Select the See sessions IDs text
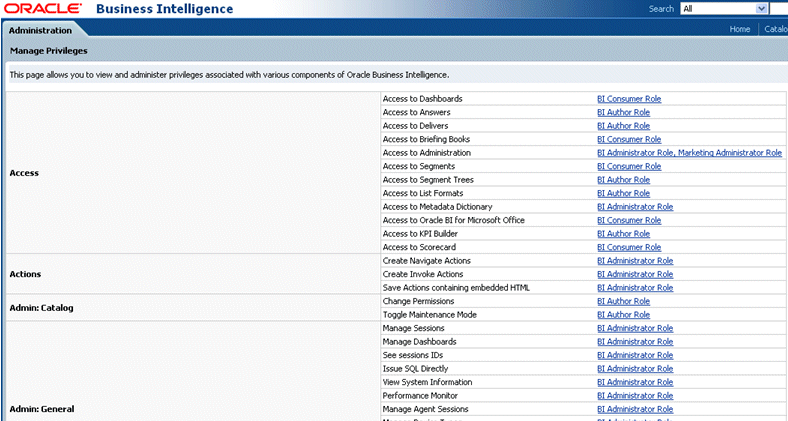This screenshot has width=788, height=421. click(x=413, y=355)
